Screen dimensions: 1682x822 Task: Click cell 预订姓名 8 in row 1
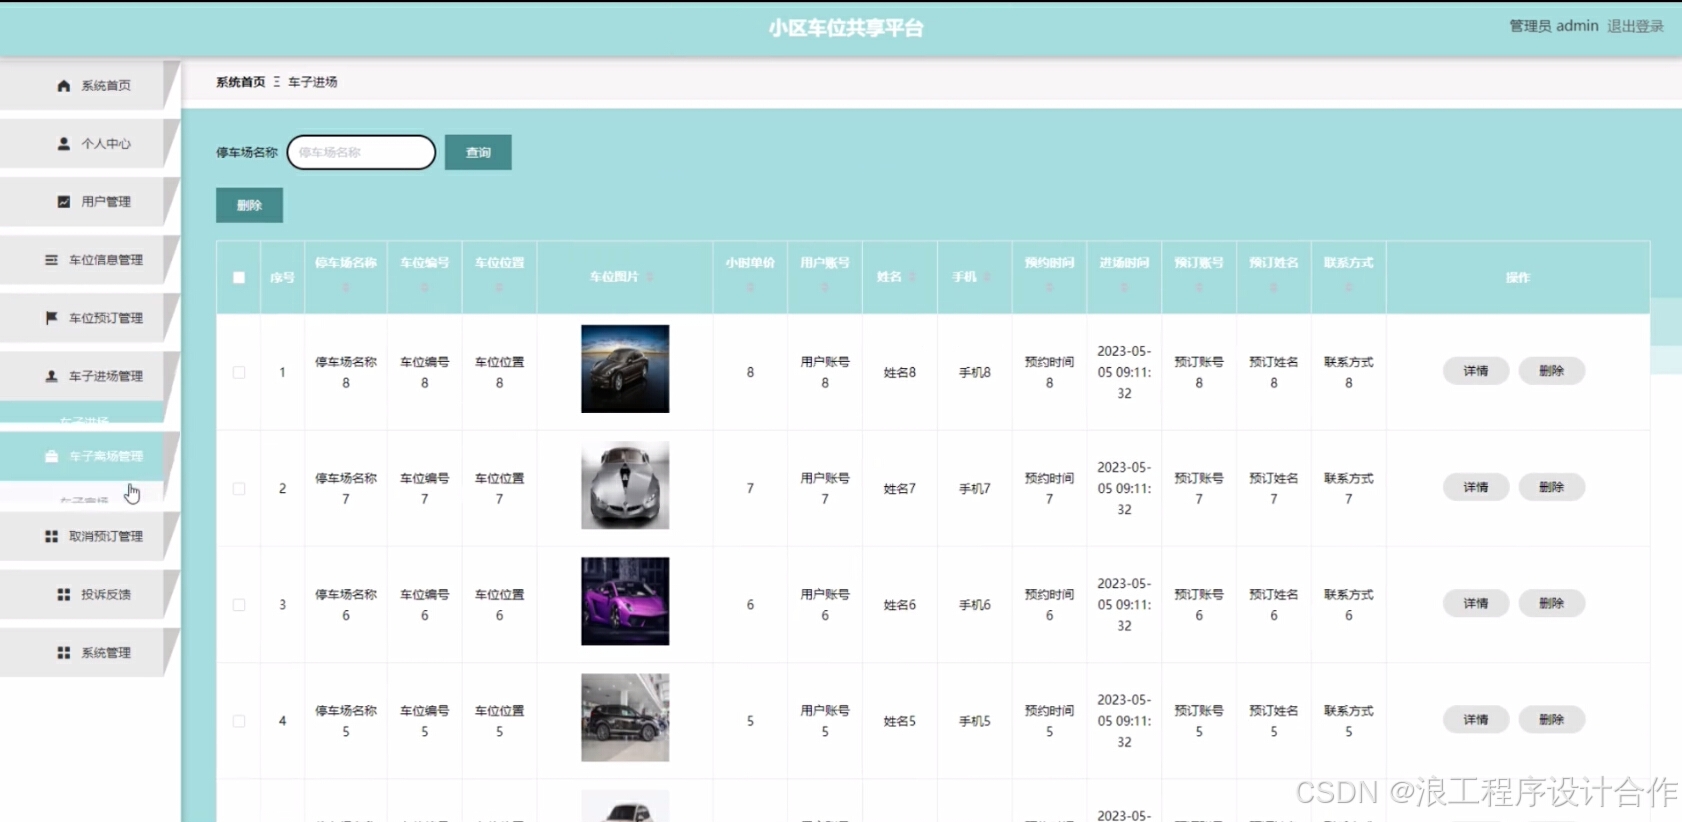click(1274, 372)
